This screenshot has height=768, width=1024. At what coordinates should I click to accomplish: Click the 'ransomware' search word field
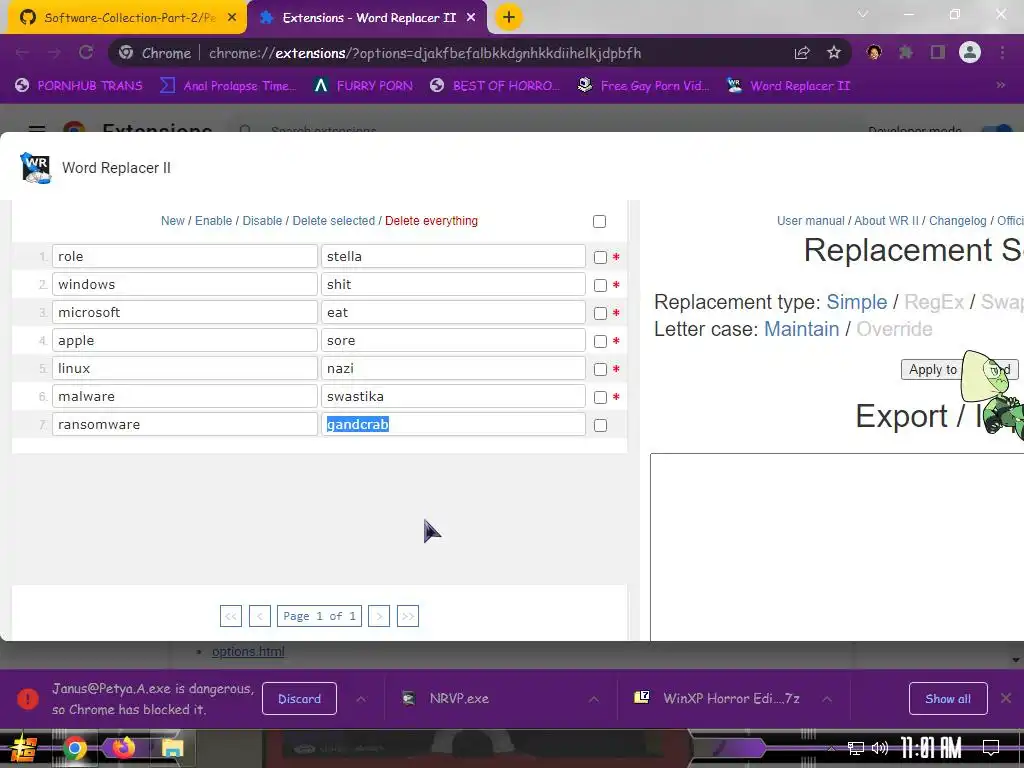185,424
